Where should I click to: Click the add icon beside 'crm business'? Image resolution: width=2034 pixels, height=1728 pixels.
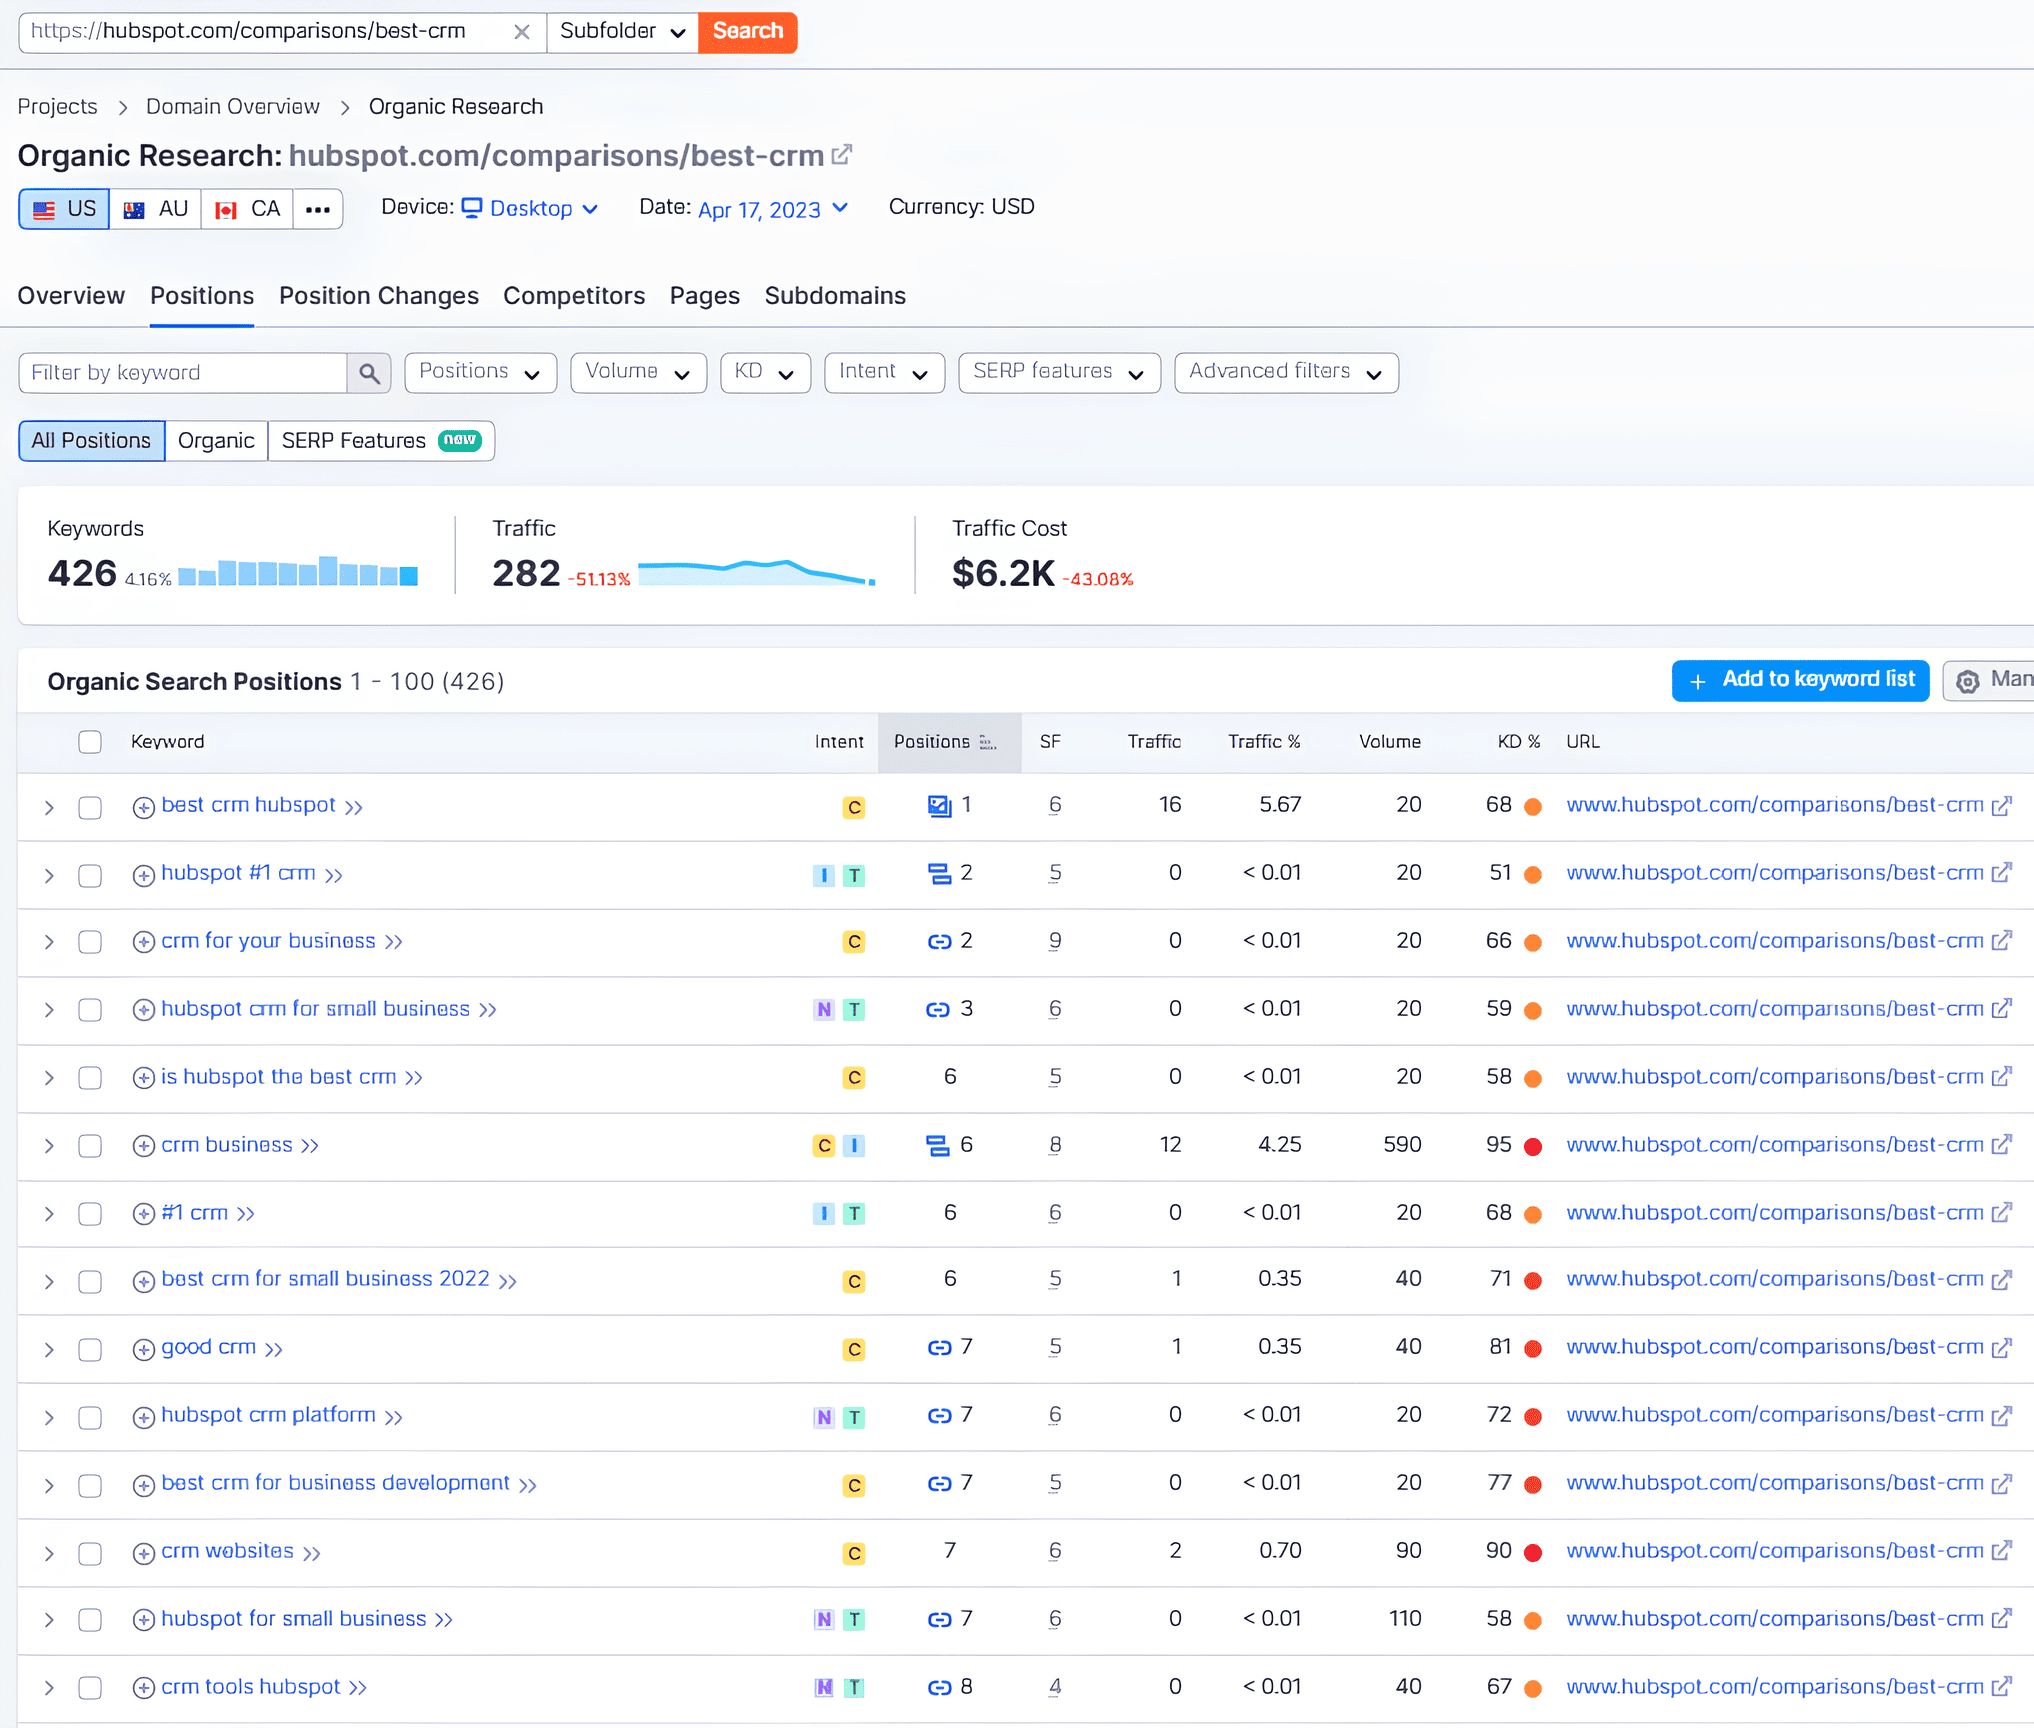(x=144, y=1146)
